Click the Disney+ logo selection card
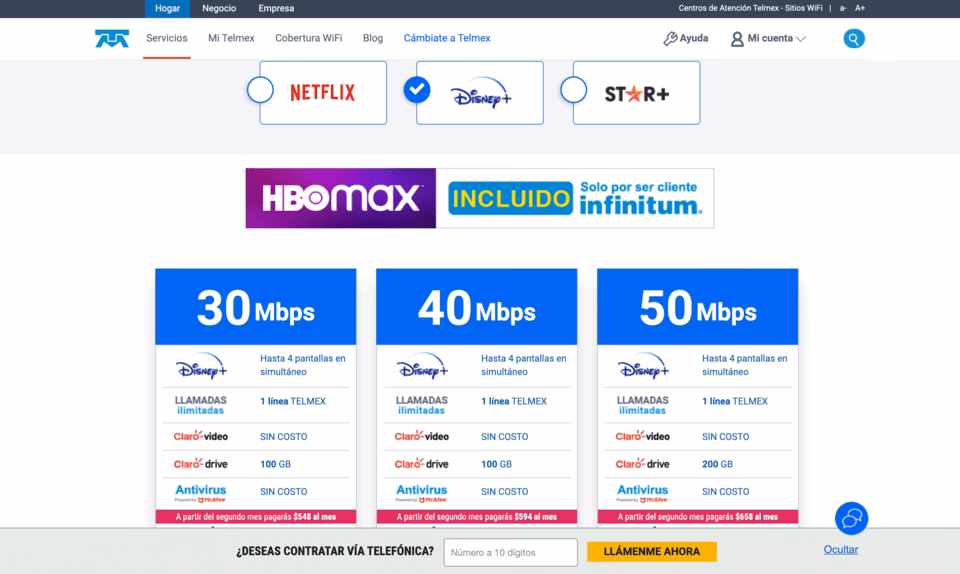 pyautogui.click(x=480, y=93)
